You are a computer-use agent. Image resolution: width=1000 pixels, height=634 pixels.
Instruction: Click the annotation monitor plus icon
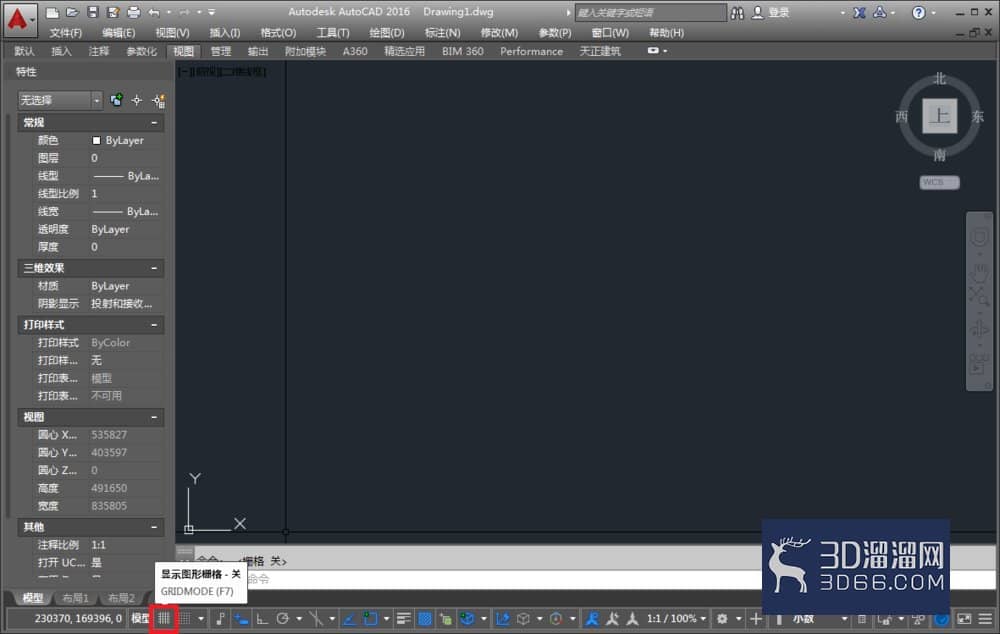pos(756,619)
